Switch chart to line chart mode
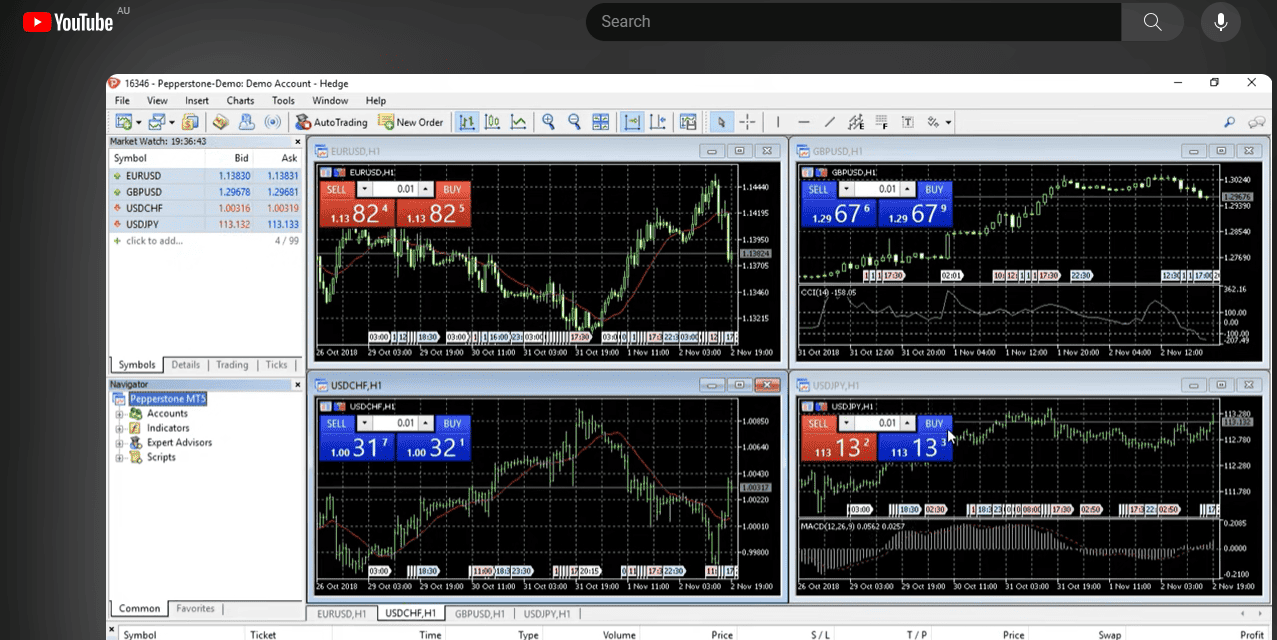Viewport: 1277px width, 640px height. [518, 122]
